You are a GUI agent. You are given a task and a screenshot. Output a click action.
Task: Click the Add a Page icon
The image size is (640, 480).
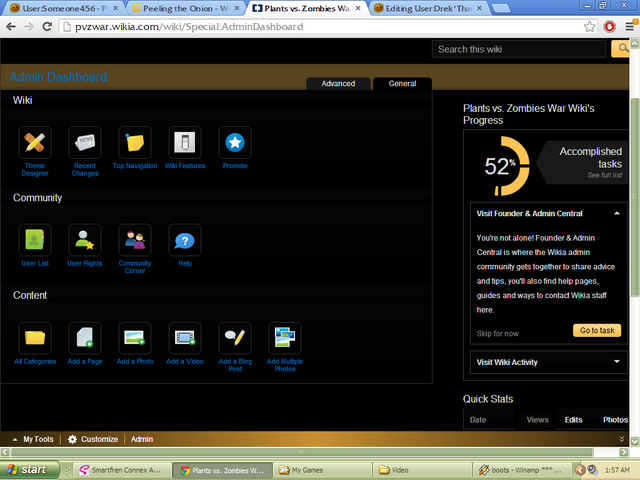[x=85, y=338]
